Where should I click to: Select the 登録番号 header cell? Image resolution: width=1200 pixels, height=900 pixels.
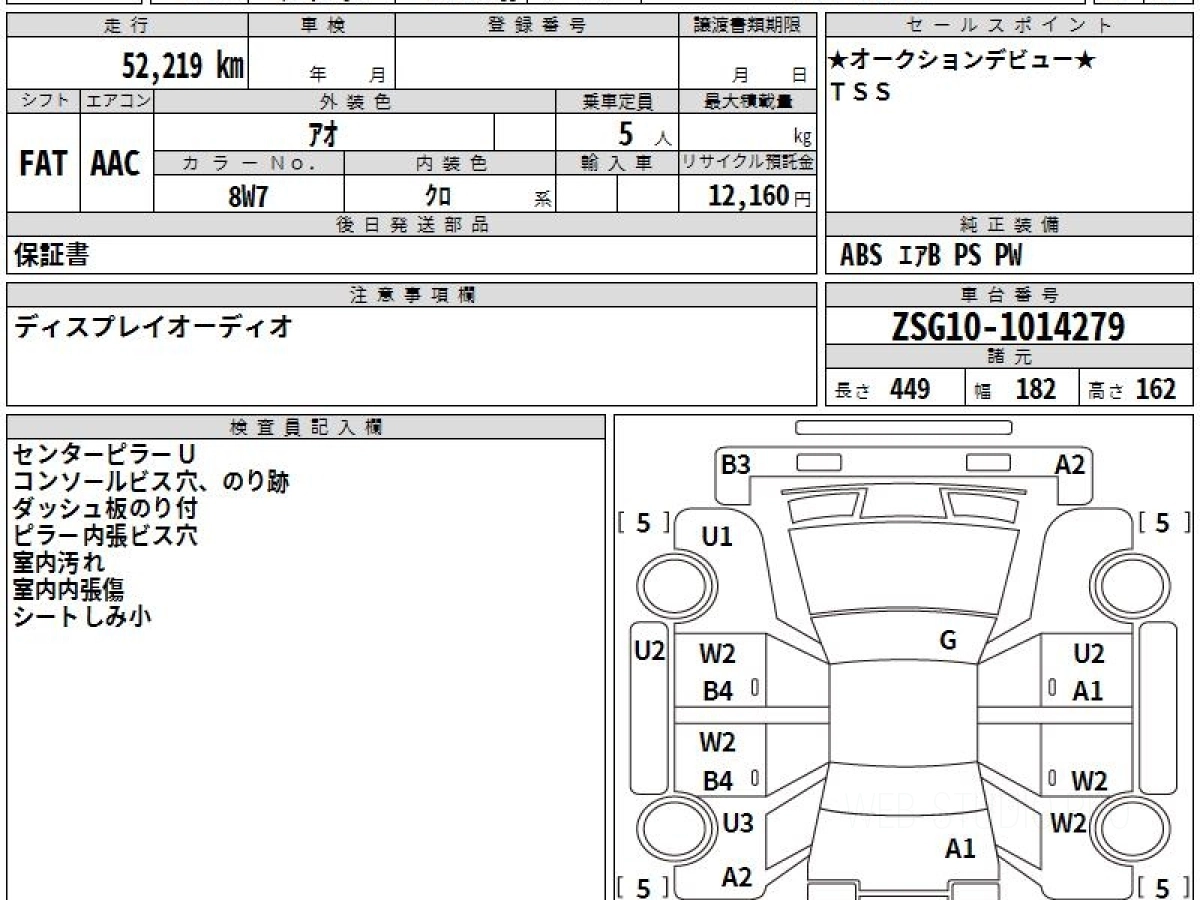[x=537, y=26]
